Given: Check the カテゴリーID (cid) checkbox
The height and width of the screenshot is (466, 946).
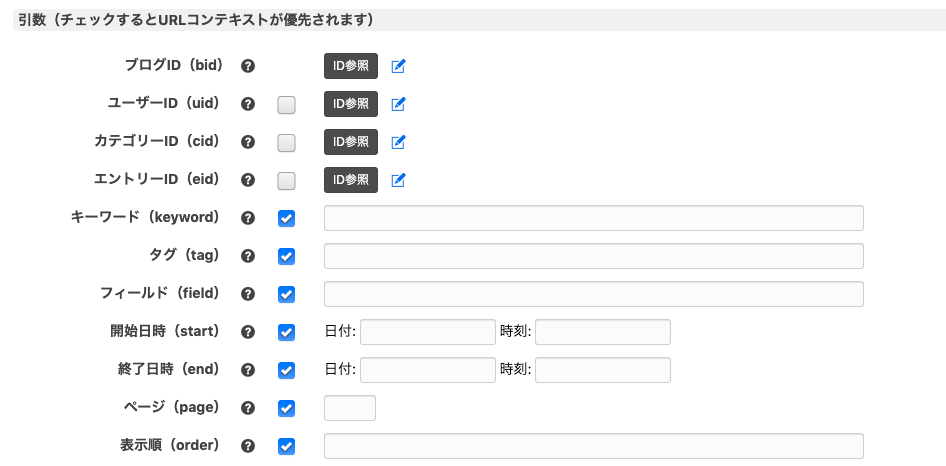Looking at the screenshot, I should point(287,143).
